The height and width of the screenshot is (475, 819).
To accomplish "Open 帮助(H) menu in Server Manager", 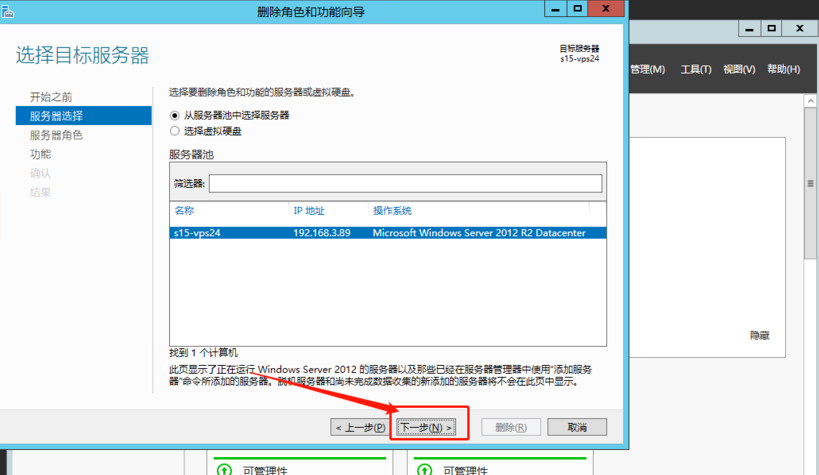I will pyautogui.click(x=783, y=69).
